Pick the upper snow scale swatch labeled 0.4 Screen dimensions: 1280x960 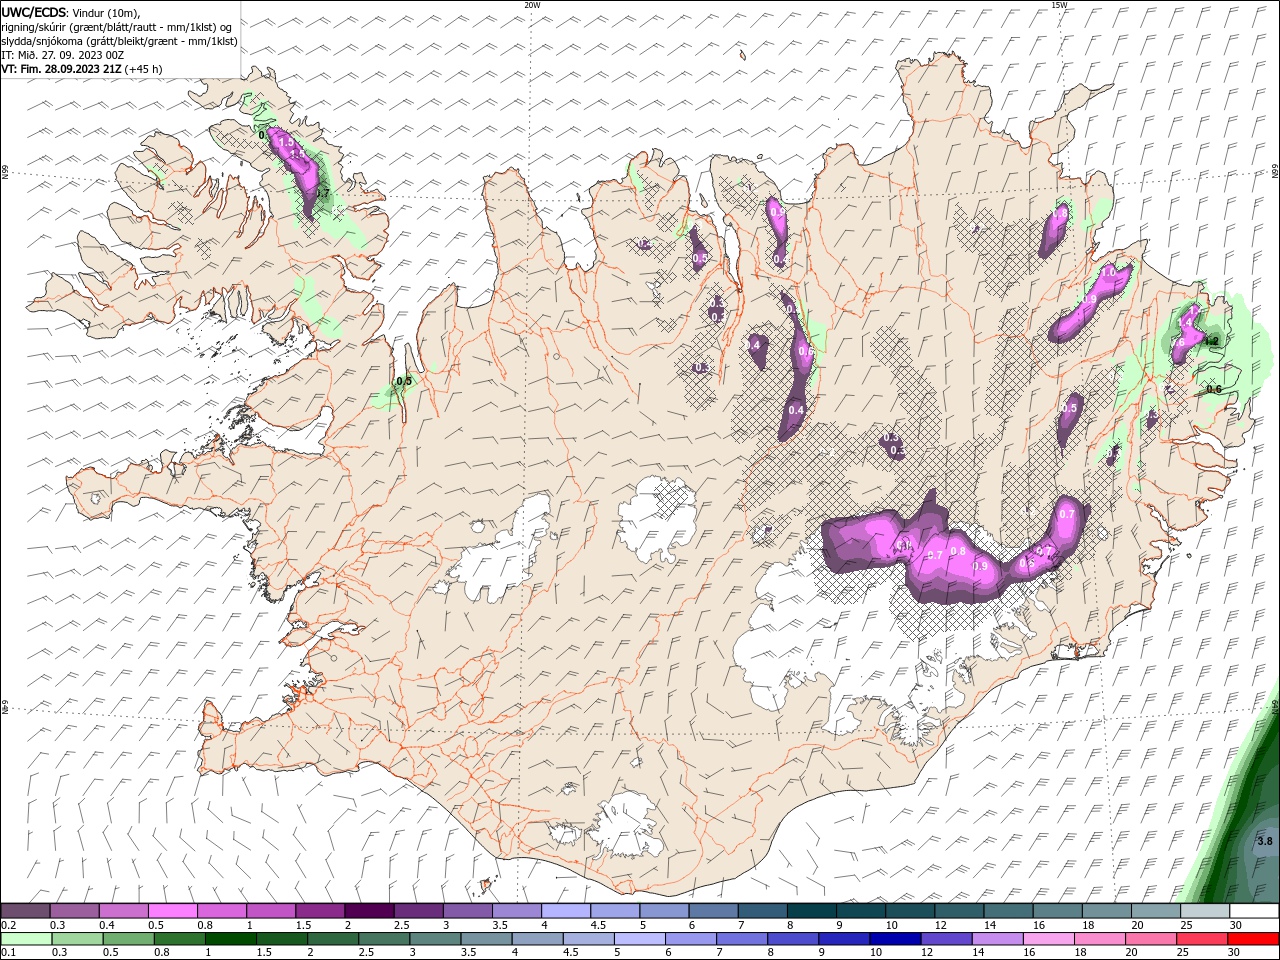[x=123, y=911]
